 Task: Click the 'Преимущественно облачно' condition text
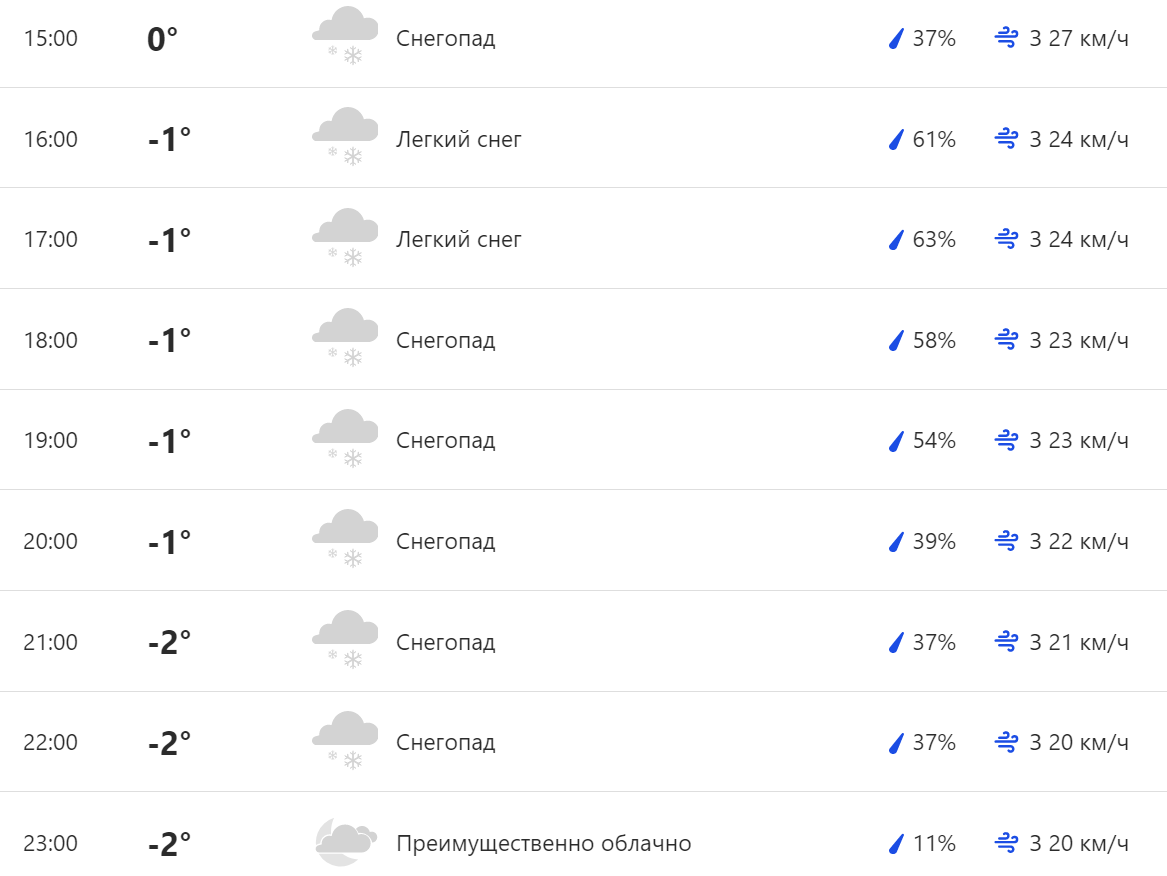[543, 844]
